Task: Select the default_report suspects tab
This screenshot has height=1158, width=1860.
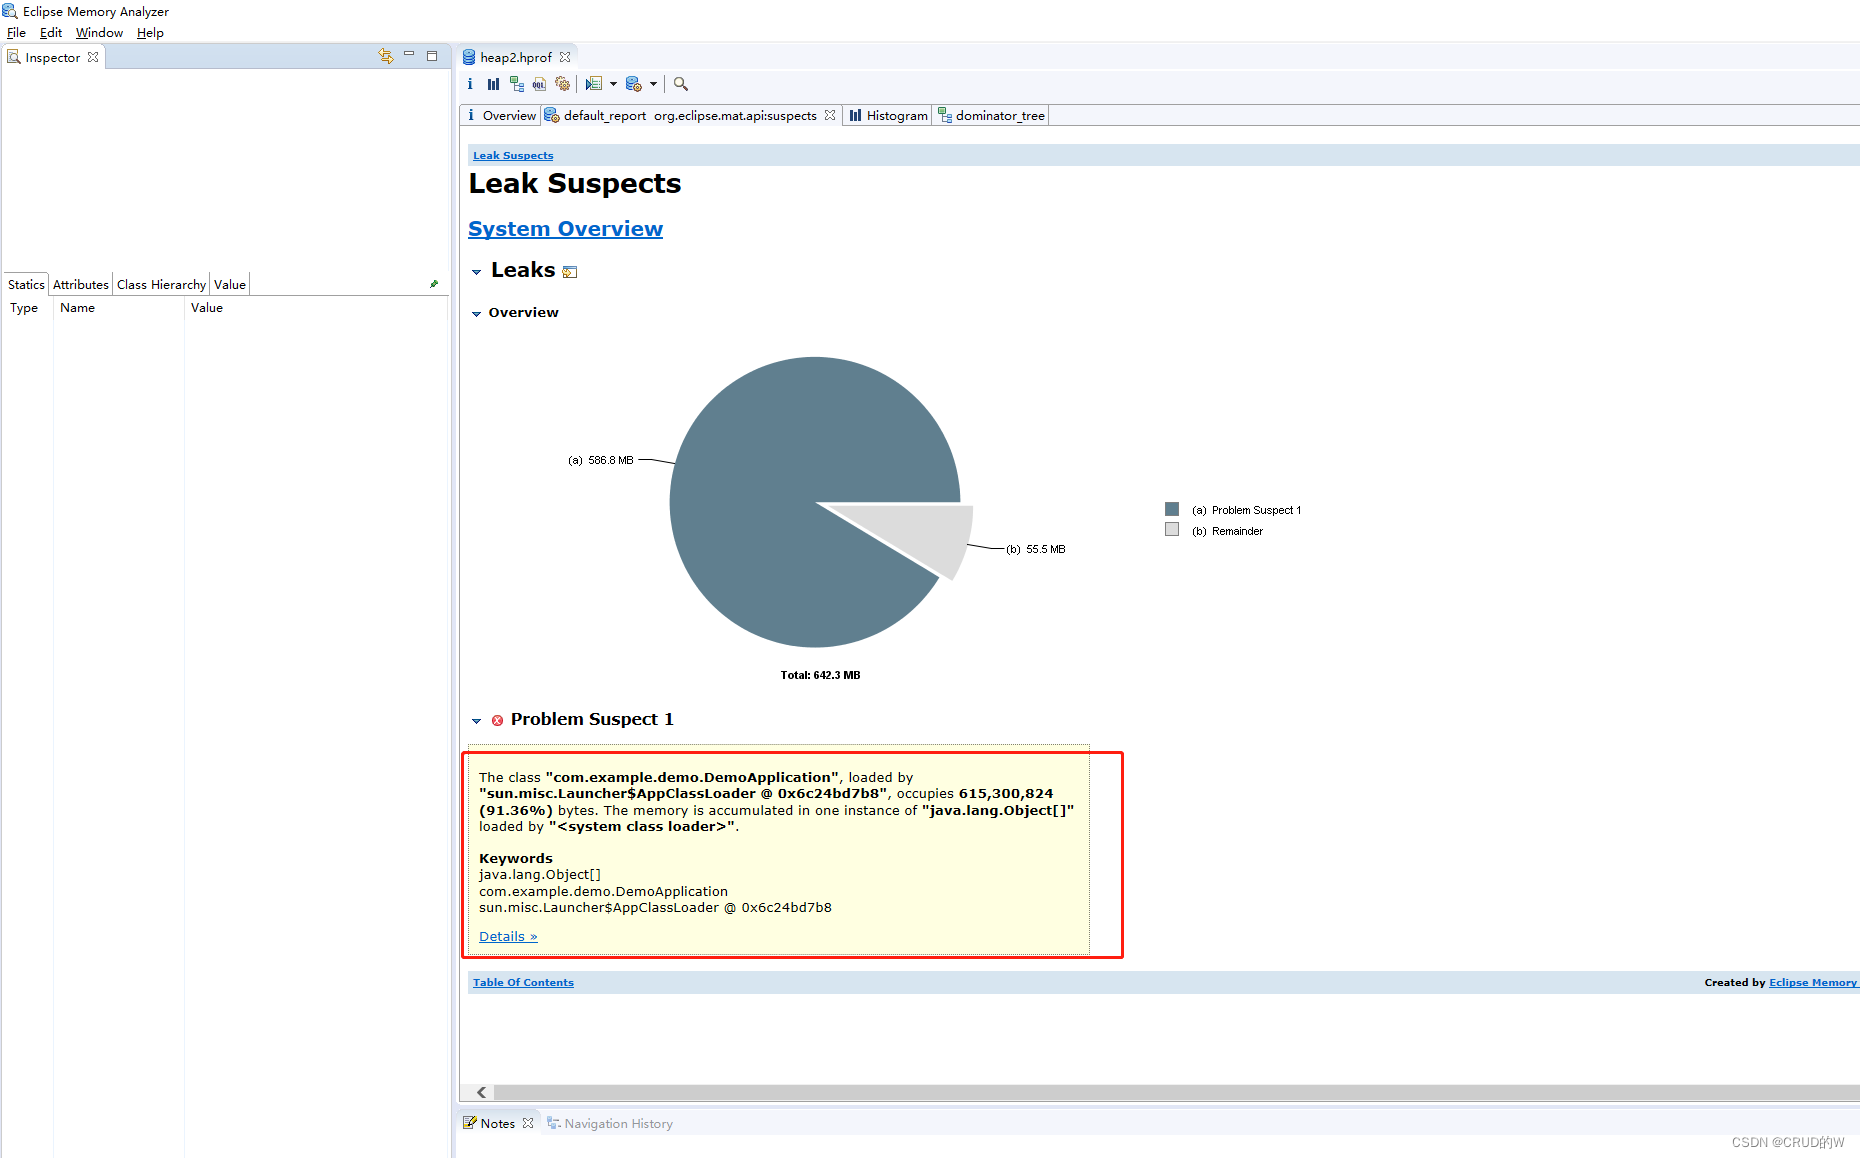Action: (690, 116)
